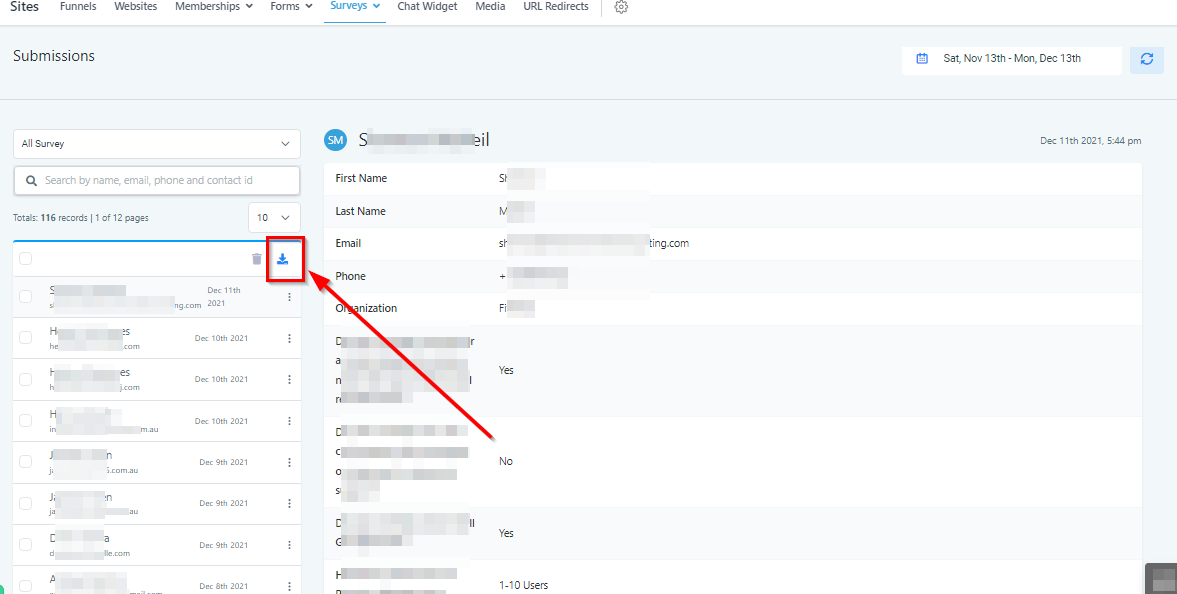Screen dimensions: 1177x594
Task: Check the Dec 11th 2021 submission checkbox
Action: (x=26, y=297)
